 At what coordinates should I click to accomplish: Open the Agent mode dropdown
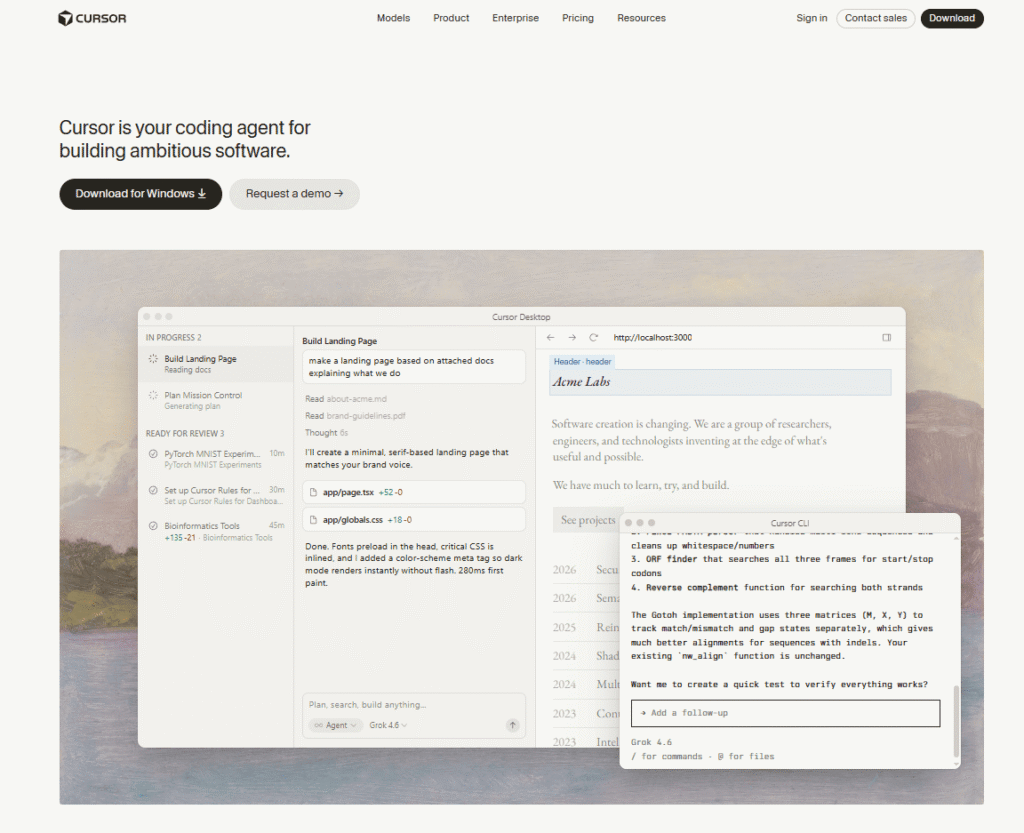click(336, 725)
